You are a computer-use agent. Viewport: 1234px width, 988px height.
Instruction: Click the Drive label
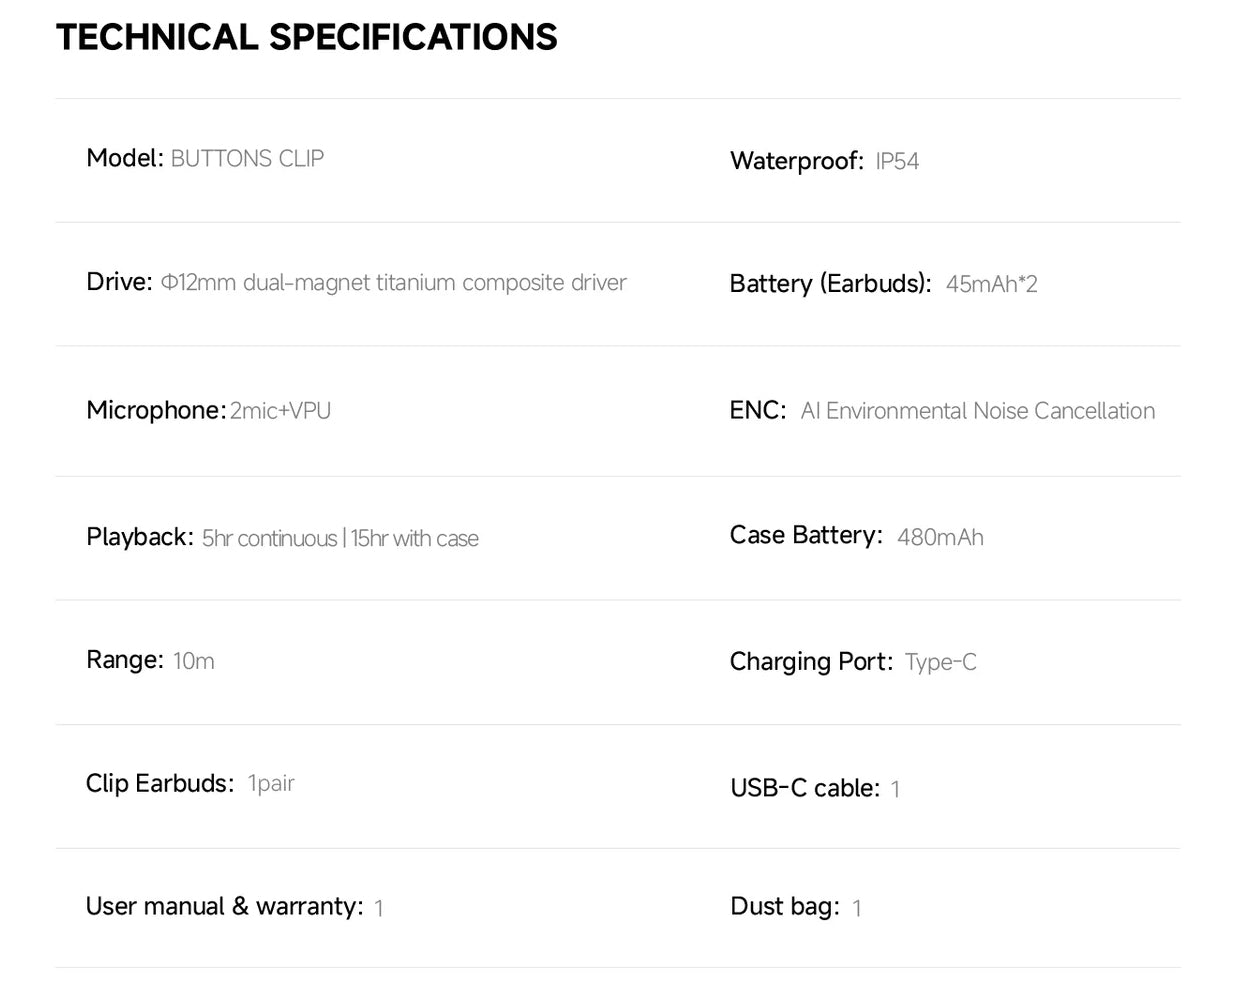point(119,282)
